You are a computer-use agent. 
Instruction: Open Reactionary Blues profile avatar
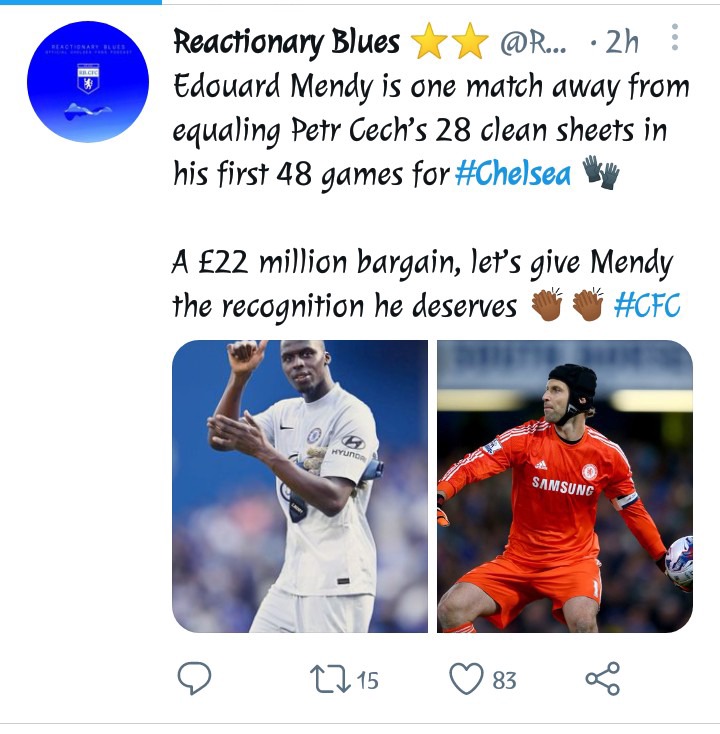[x=88, y=81]
